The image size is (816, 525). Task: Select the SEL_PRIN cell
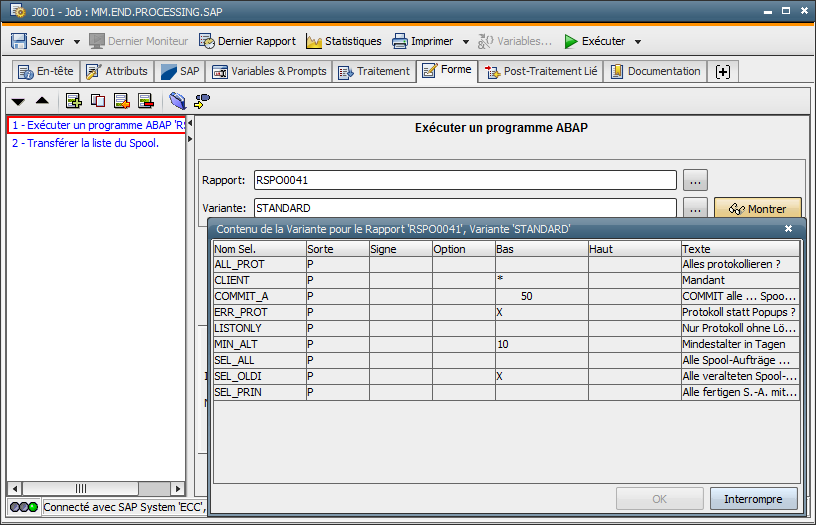(x=260, y=392)
